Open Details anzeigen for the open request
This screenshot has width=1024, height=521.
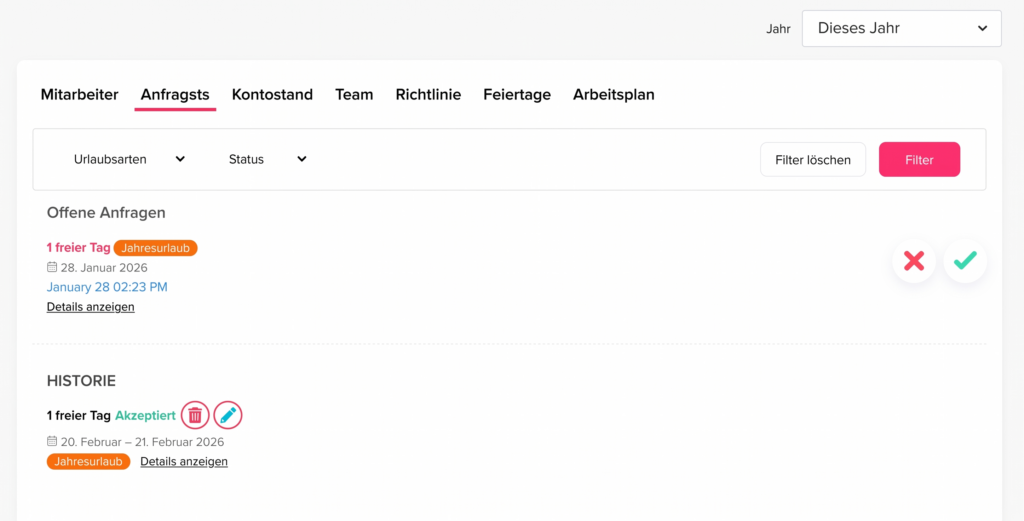click(90, 307)
